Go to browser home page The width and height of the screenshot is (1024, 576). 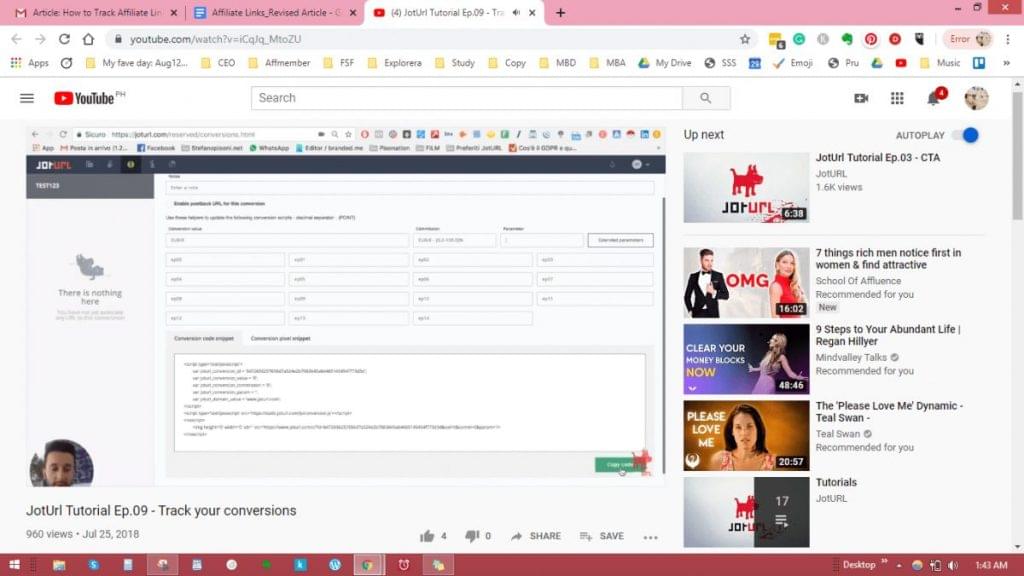point(88,39)
